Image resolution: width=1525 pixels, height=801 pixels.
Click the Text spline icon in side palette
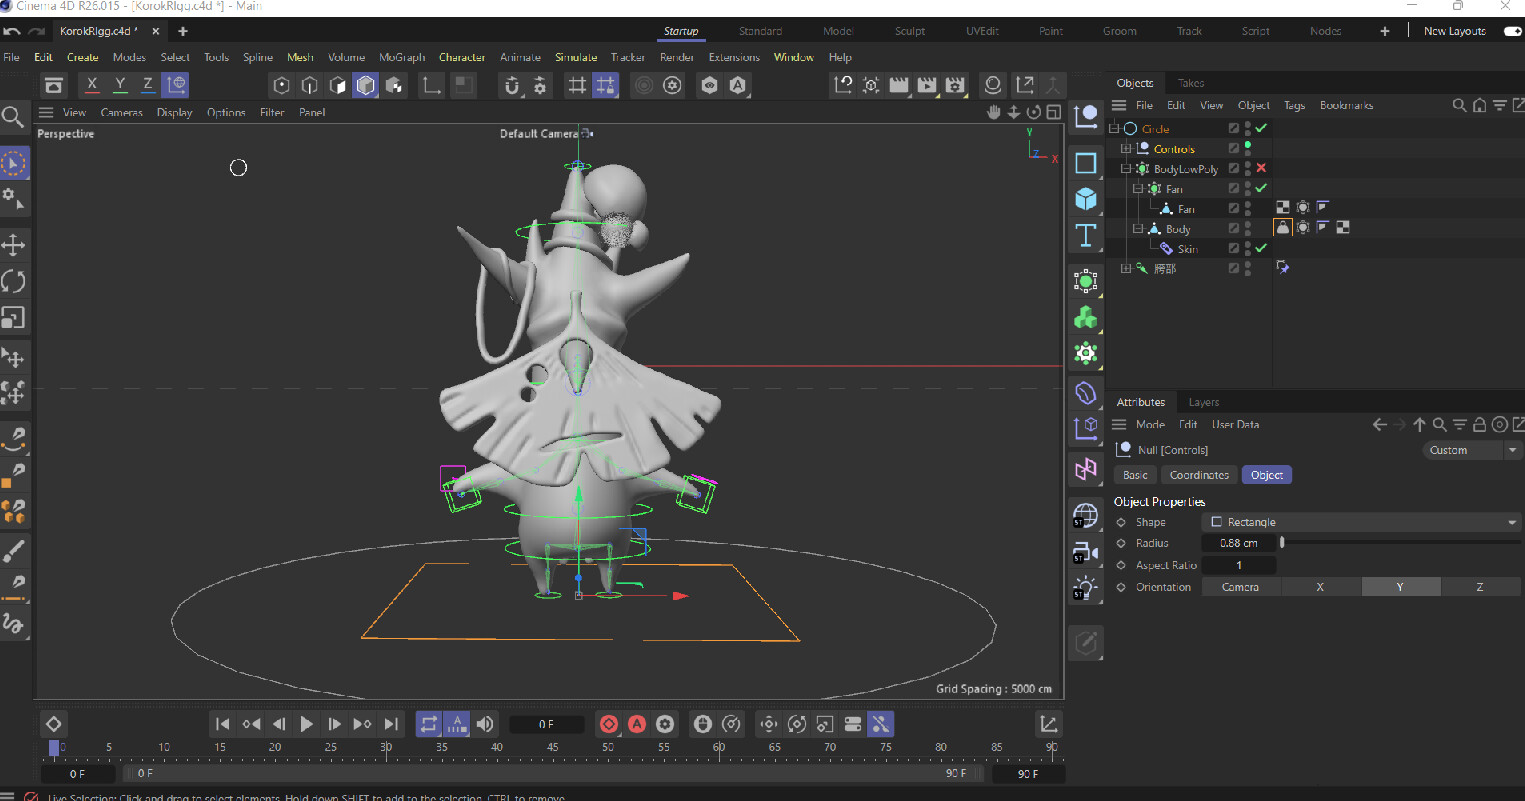point(1086,236)
